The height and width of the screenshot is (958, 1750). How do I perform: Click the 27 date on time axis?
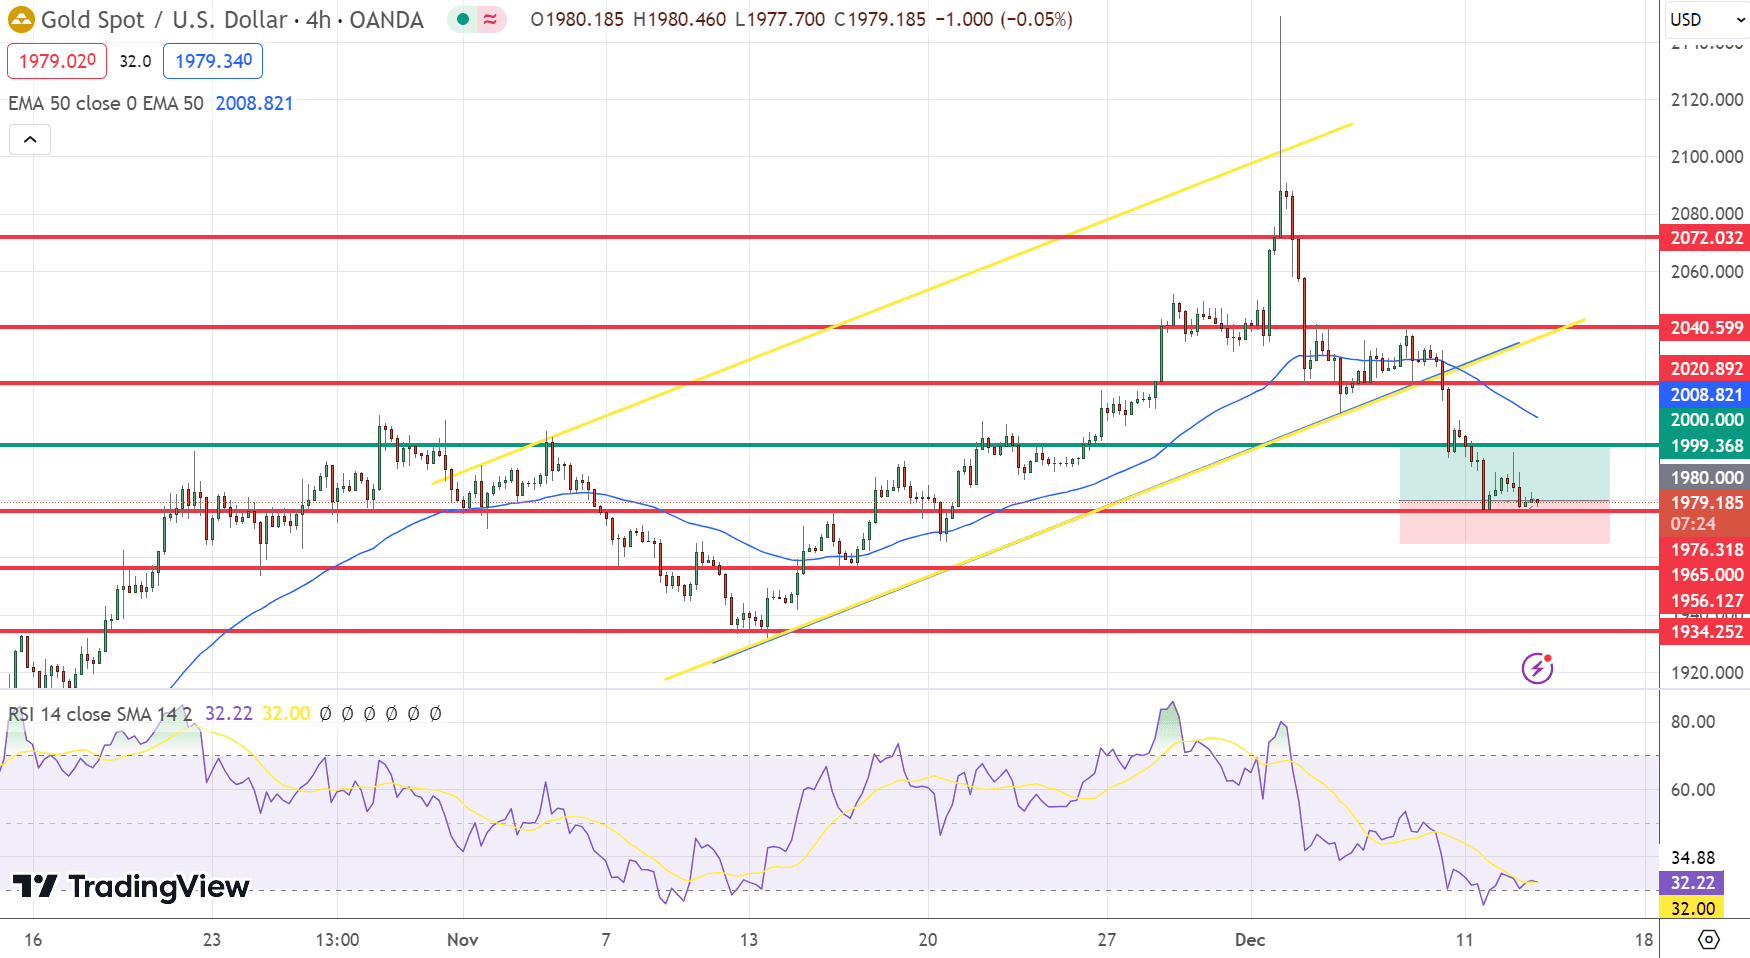click(x=1106, y=940)
